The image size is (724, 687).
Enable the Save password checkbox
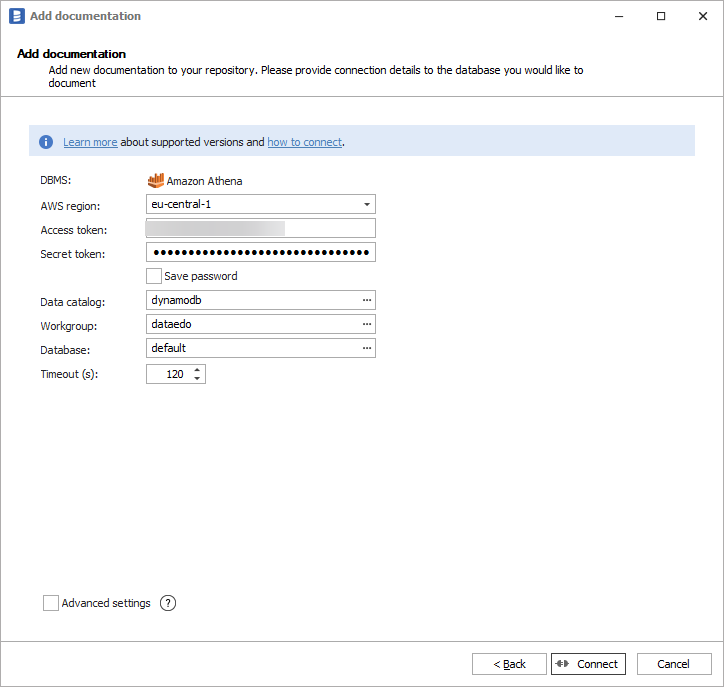154,276
